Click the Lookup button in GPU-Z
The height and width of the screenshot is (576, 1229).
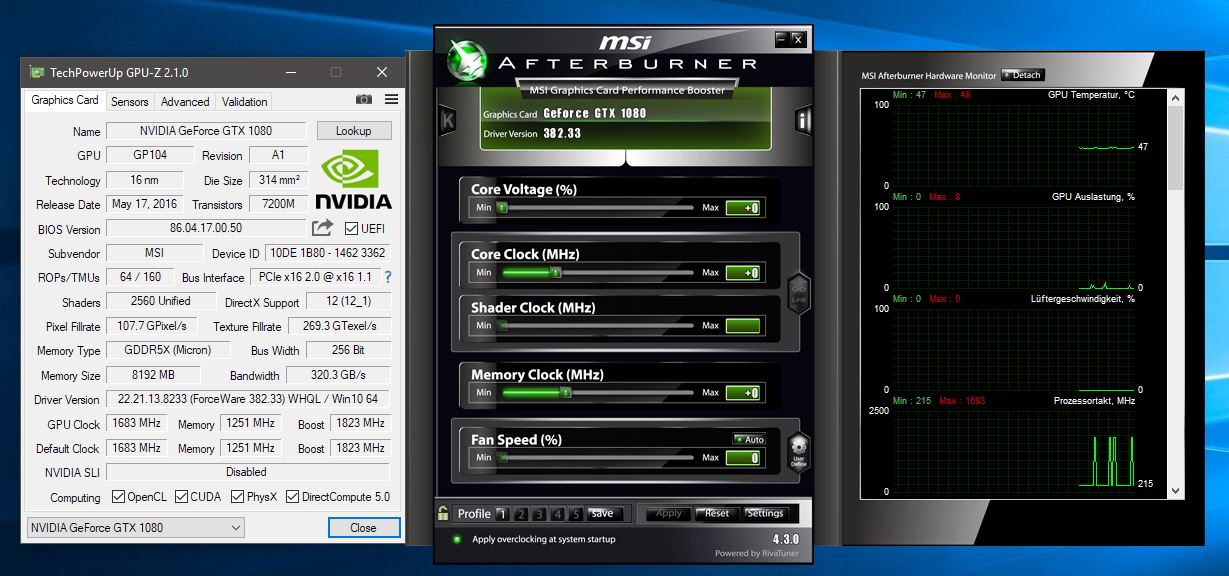pyautogui.click(x=354, y=131)
